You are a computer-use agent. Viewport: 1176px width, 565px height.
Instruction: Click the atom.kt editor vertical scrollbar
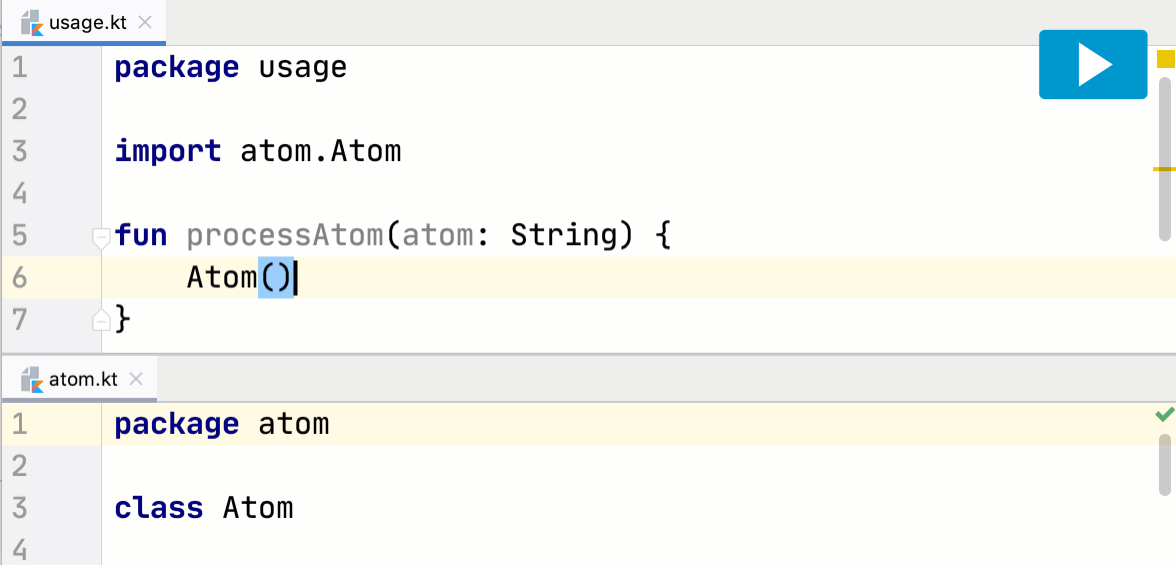pos(1165,464)
